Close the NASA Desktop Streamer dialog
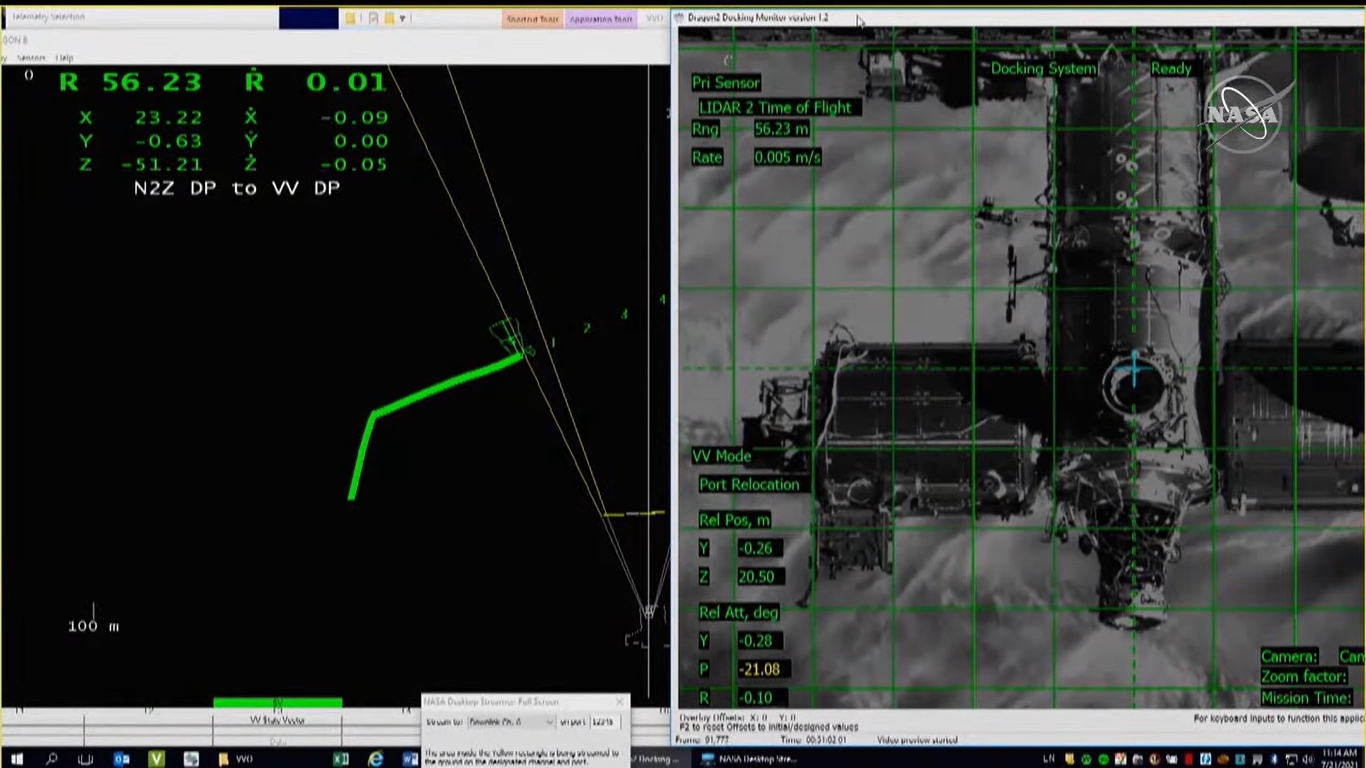Screen dimensions: 1366x768 (620, 702)
